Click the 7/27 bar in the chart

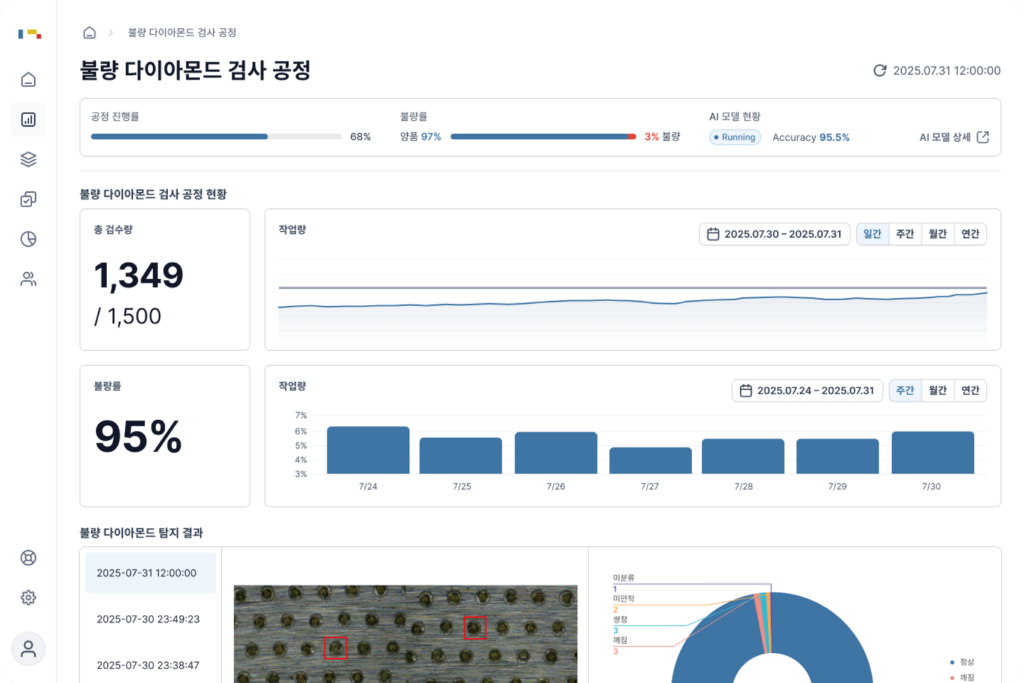(x=650, y=460)
